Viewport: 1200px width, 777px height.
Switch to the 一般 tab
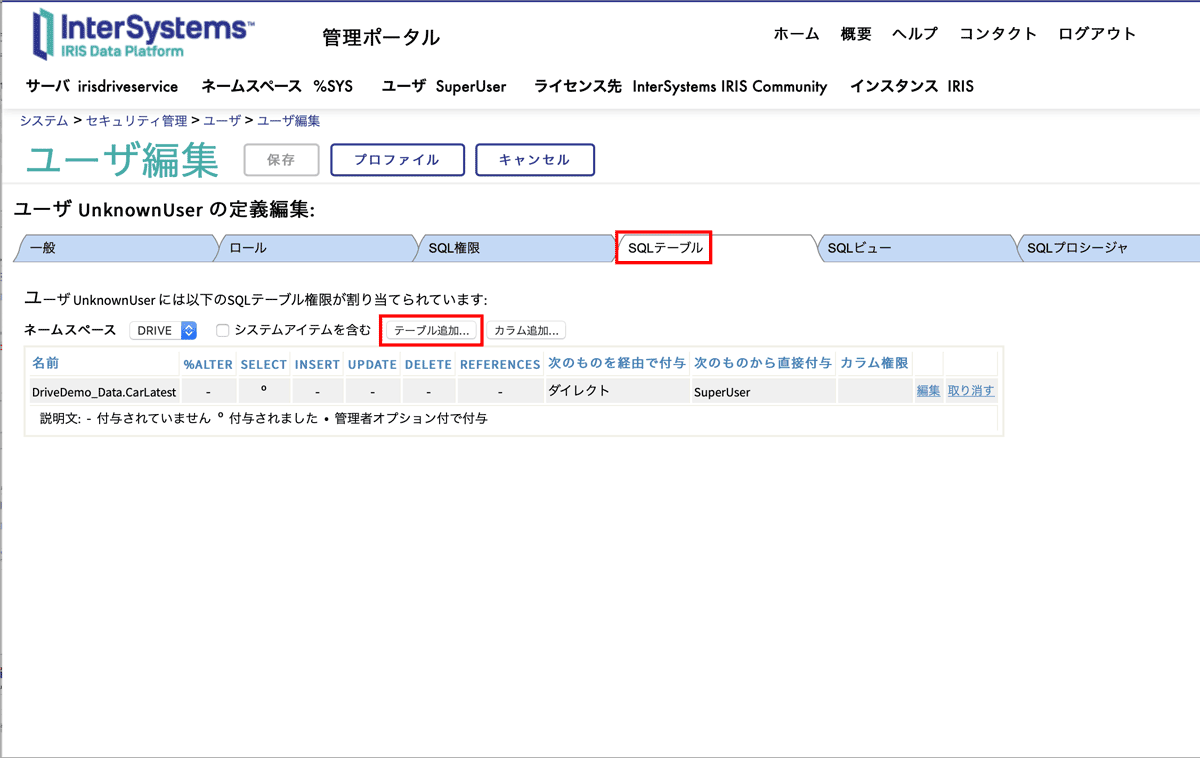(x=115, y=248)
